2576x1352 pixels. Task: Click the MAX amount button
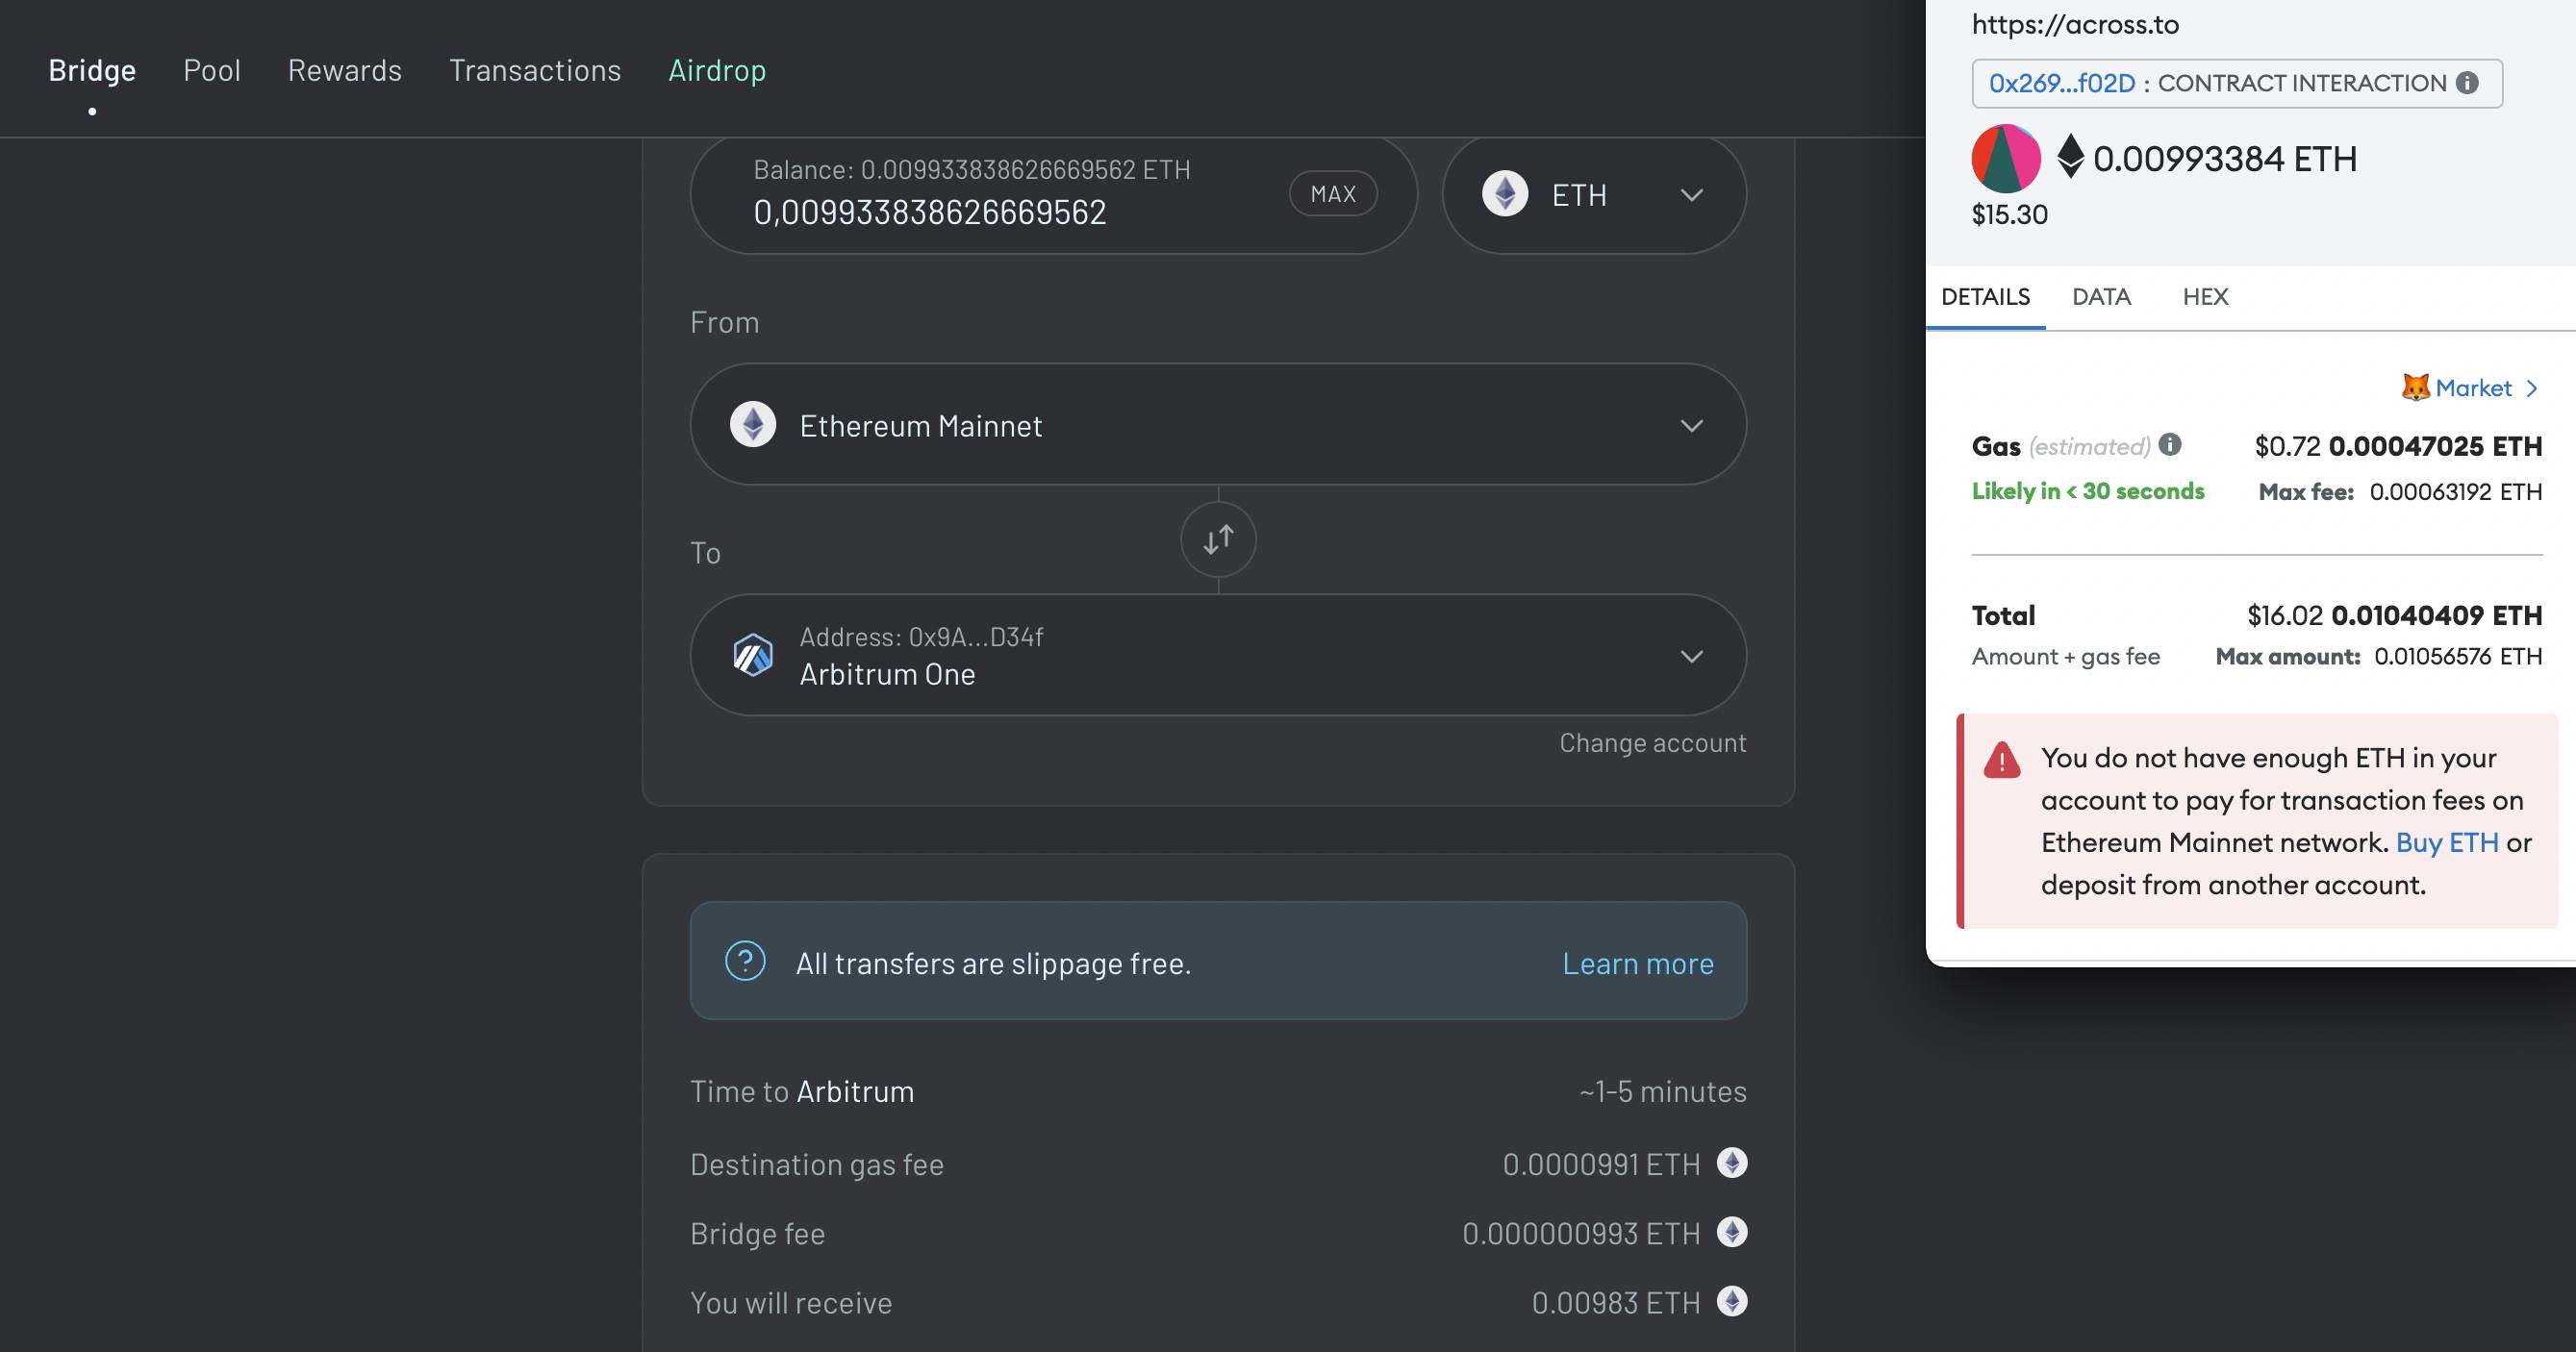[x=1333, y=194]
